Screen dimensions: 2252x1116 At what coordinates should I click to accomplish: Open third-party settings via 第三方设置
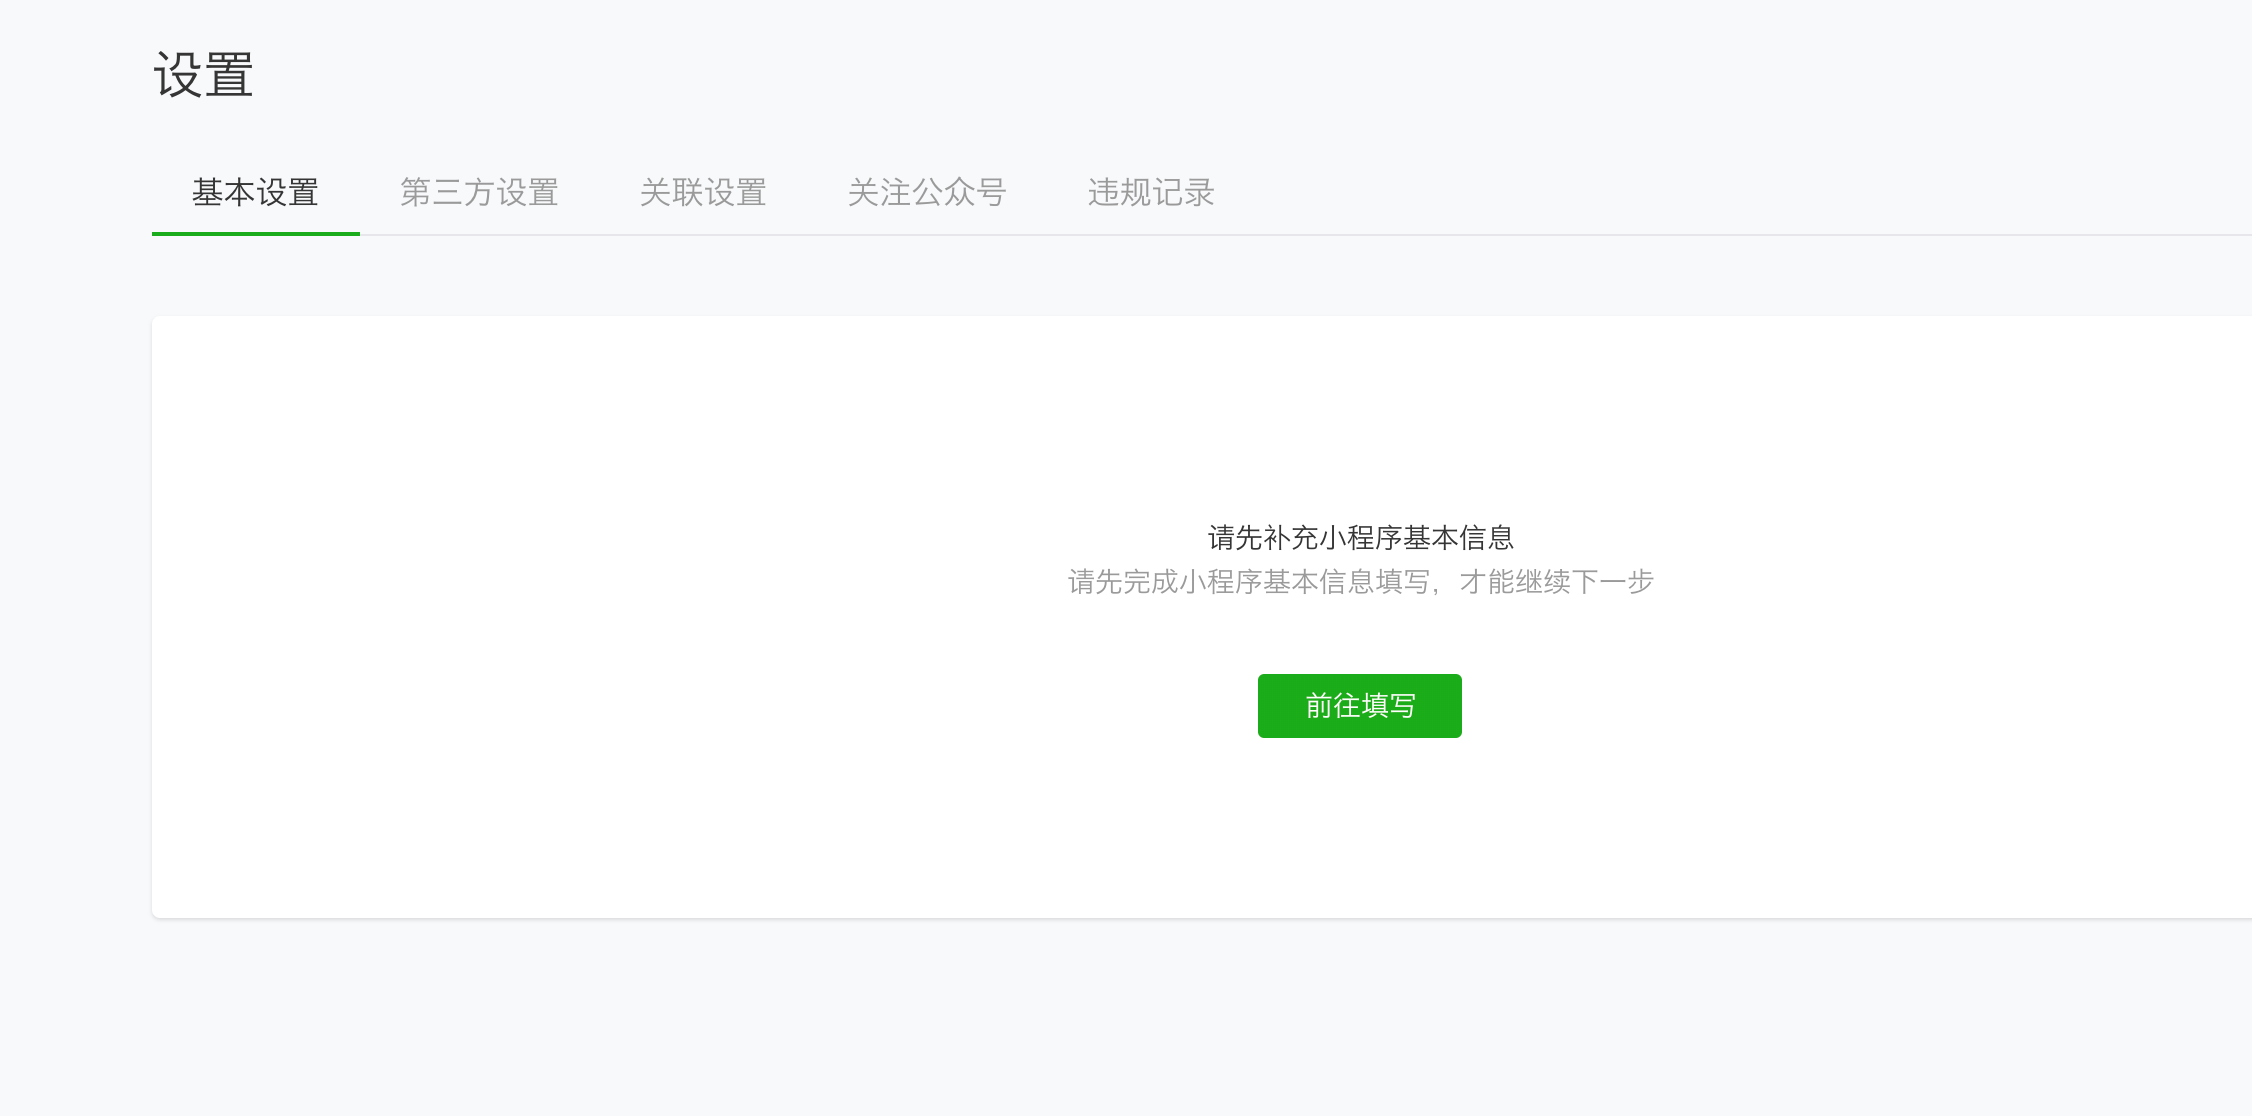(479, 192)
